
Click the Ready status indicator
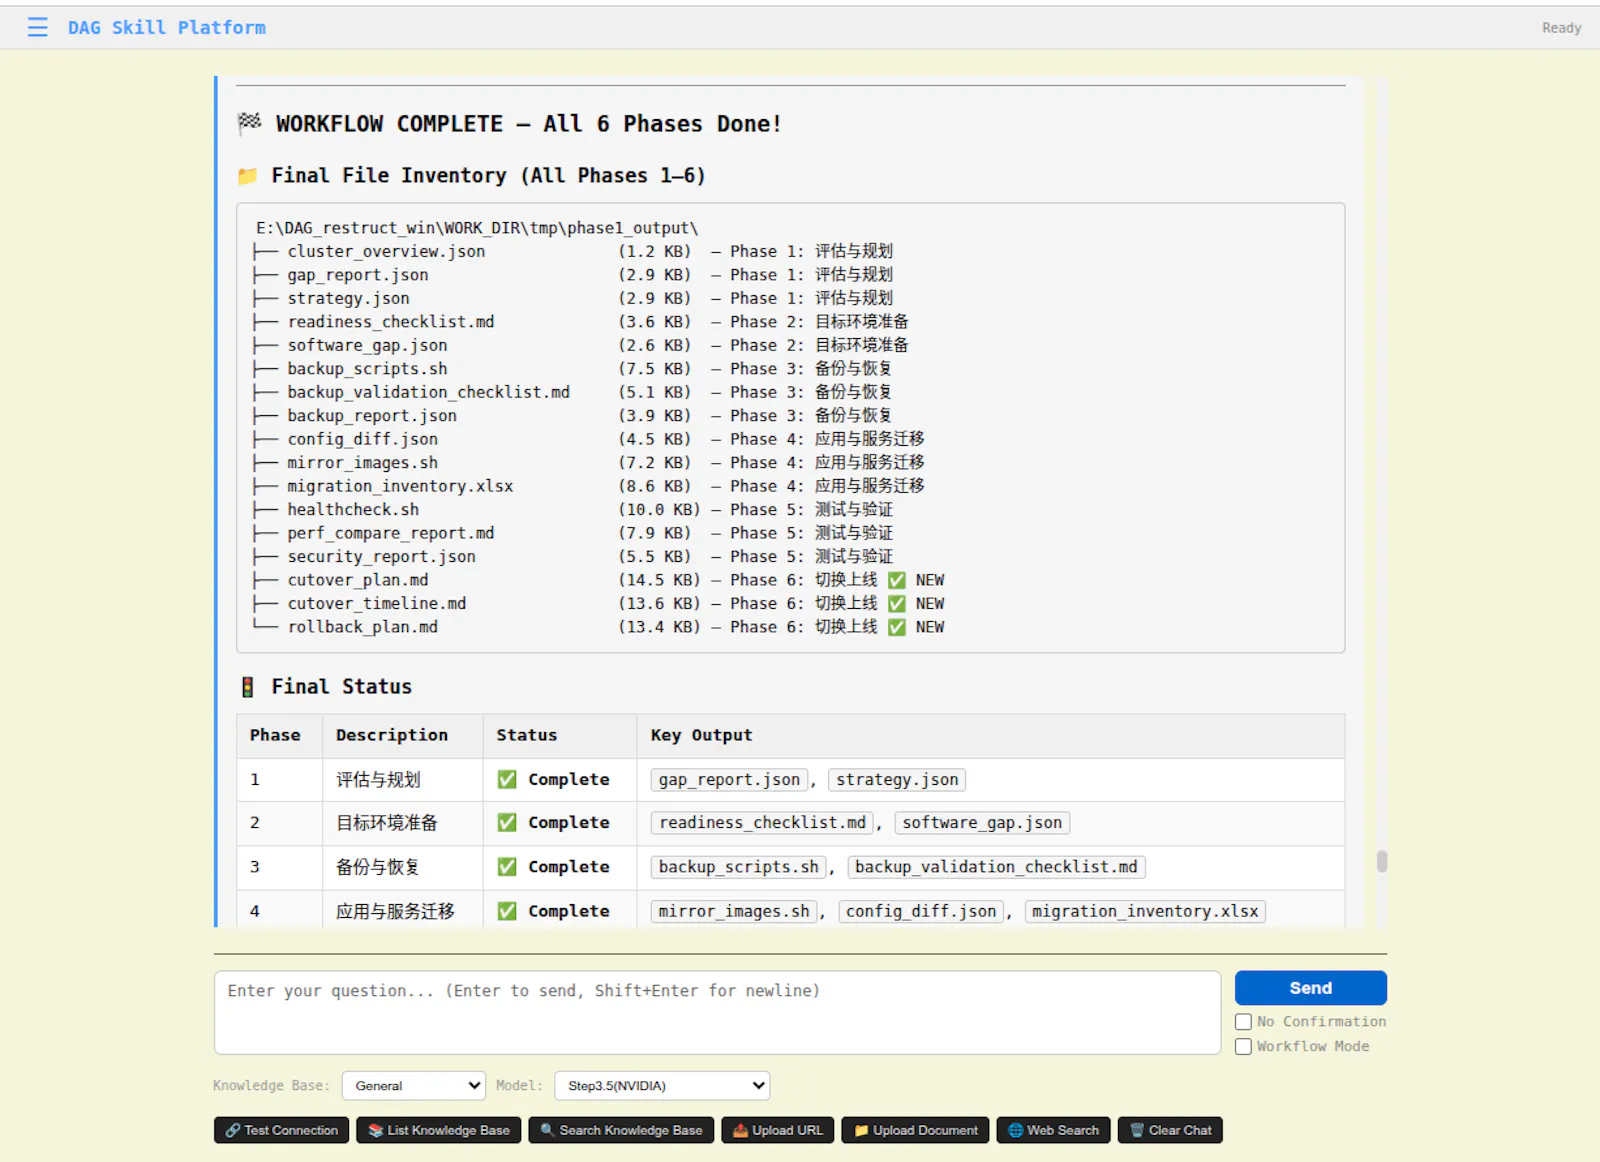pyautogui.click(x=1561, y=28)
